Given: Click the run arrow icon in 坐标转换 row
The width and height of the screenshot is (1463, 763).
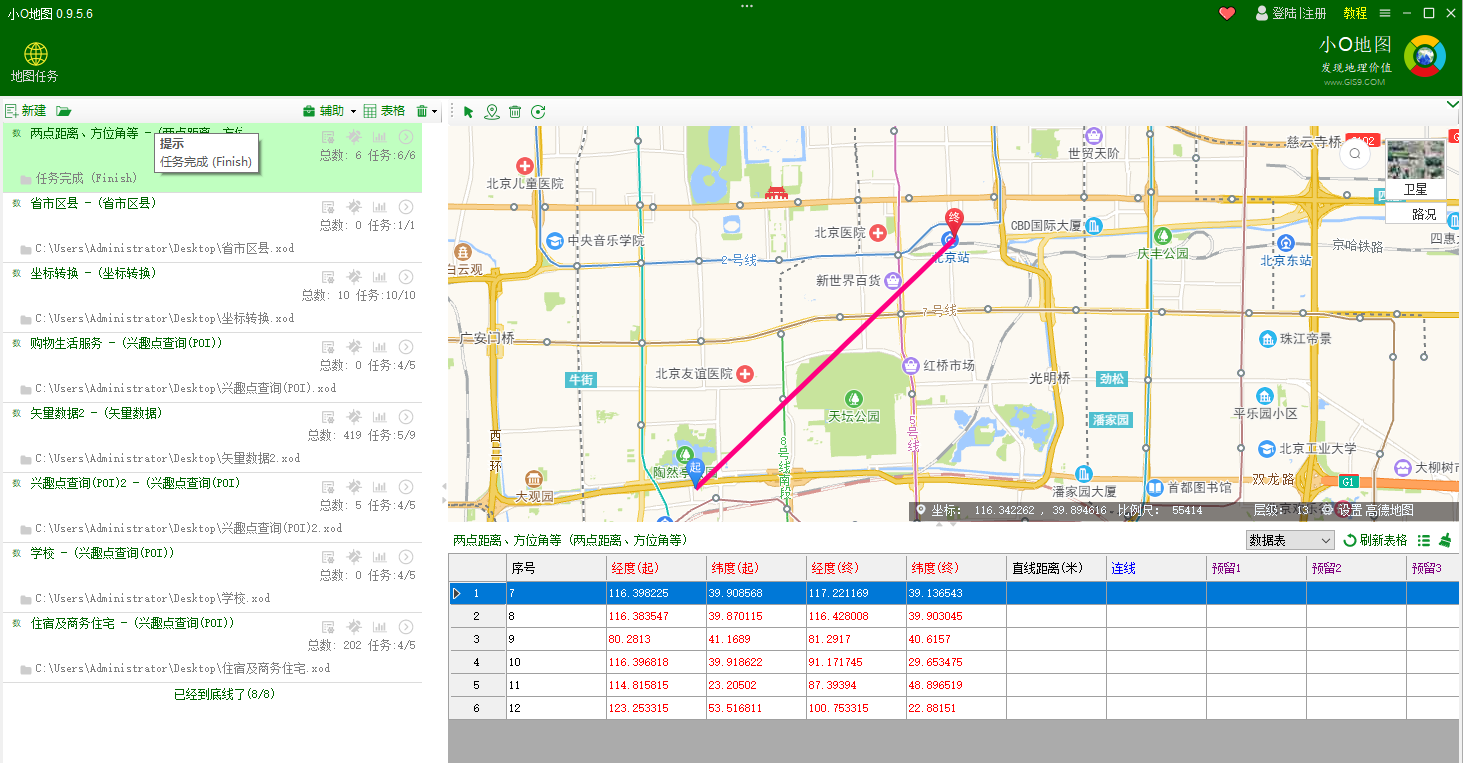Looking at the screenshot, I should tap(406, 277).
